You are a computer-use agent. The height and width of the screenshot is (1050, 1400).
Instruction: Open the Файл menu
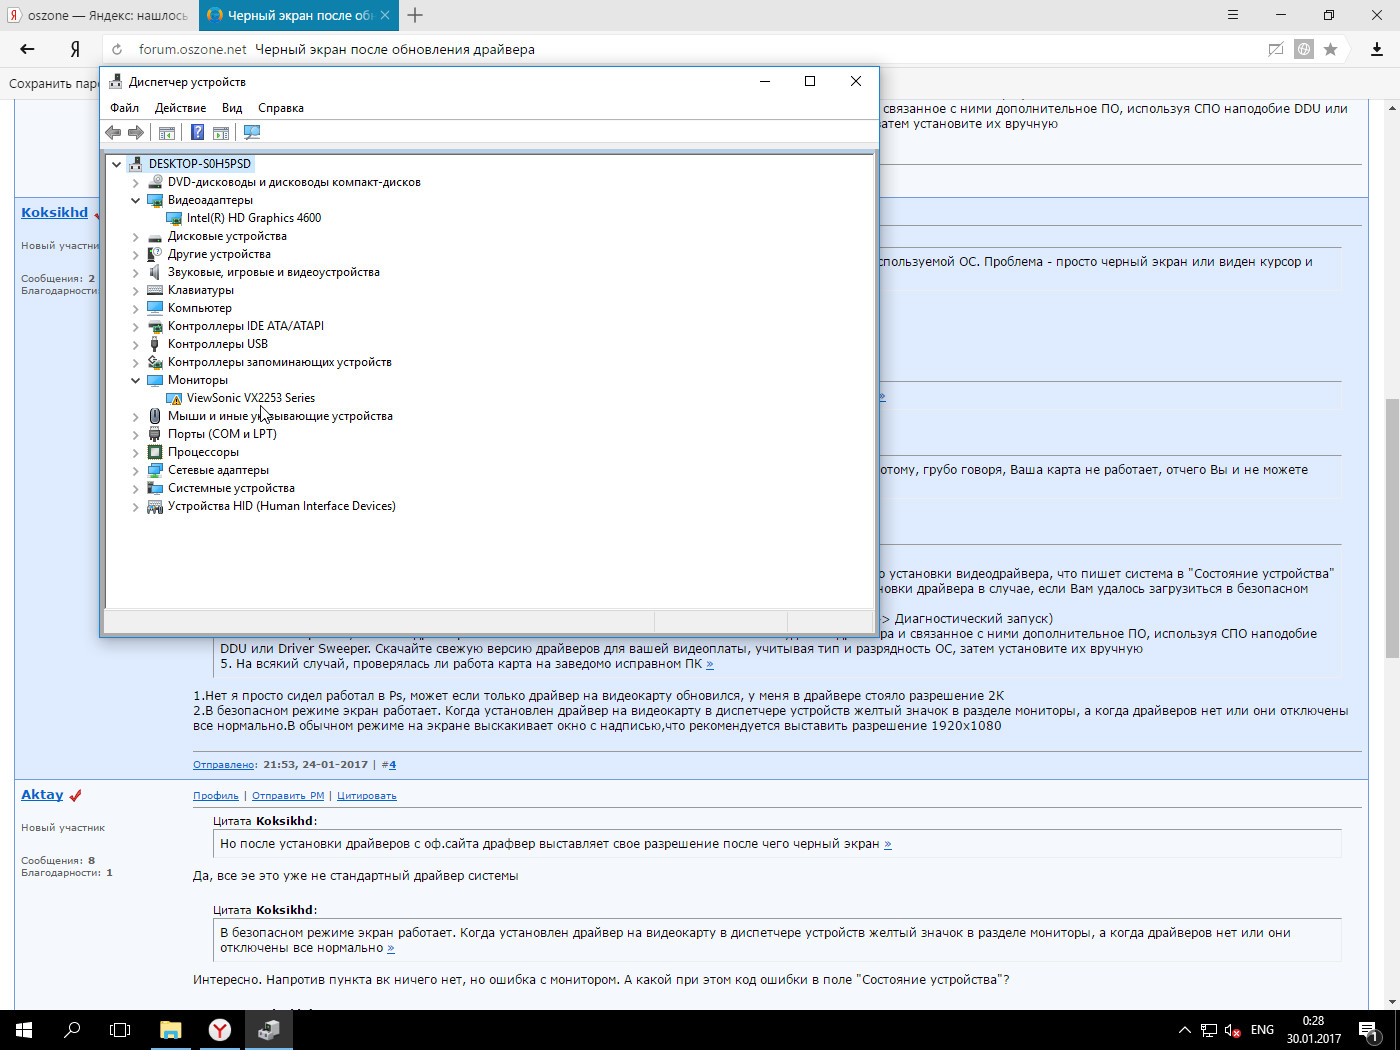pyautogui.click(x=125, y=108)
